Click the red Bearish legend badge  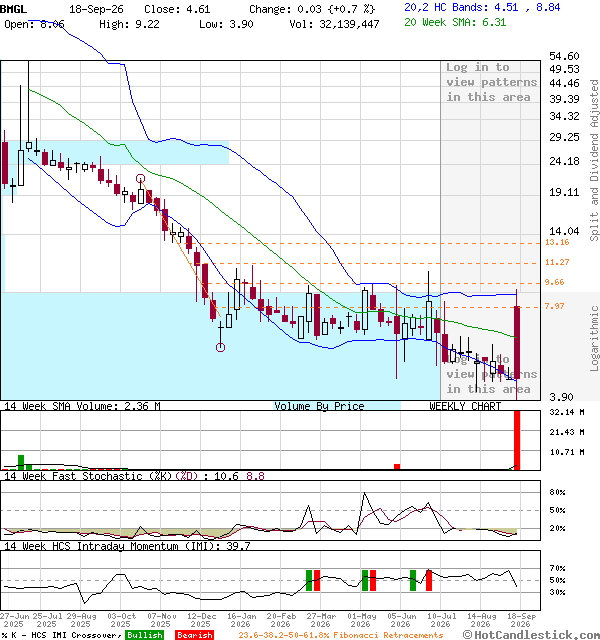pyautogui.click(x=194, y=635)
